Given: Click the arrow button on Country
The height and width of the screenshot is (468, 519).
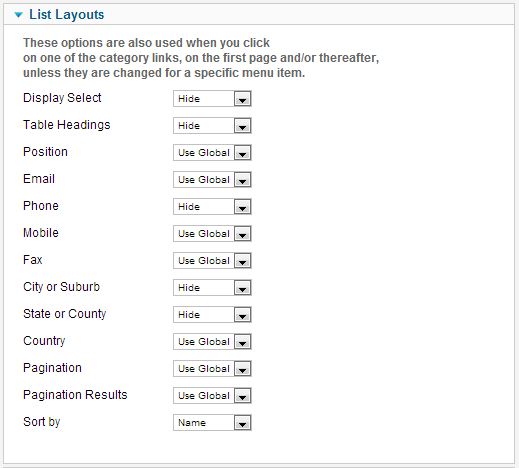Looking at the screenshot, I should point(242,342).
